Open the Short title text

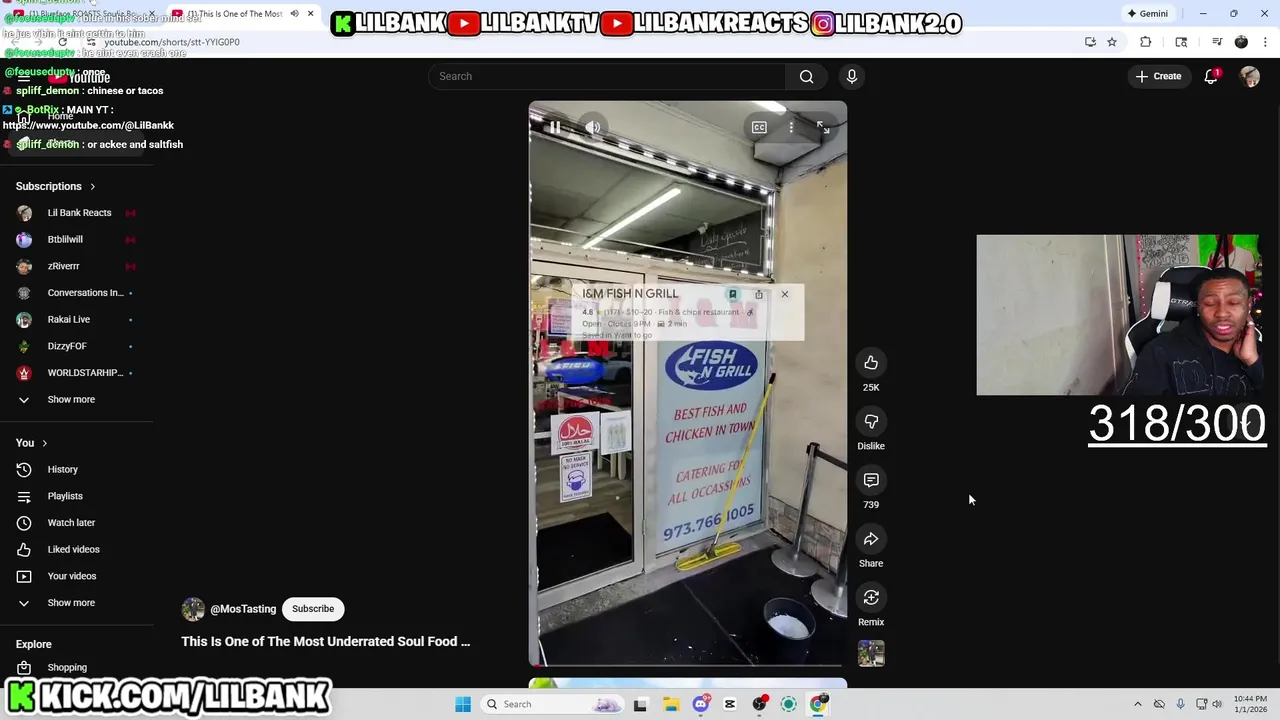pos(325,642)
